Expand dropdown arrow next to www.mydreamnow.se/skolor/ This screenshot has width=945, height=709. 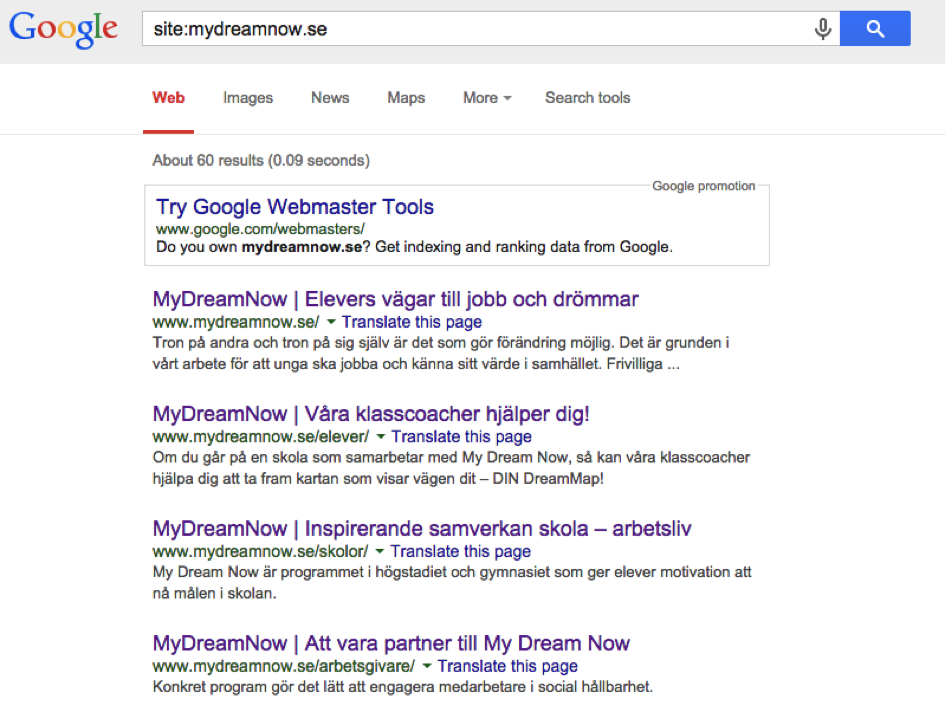coord(380,551)
